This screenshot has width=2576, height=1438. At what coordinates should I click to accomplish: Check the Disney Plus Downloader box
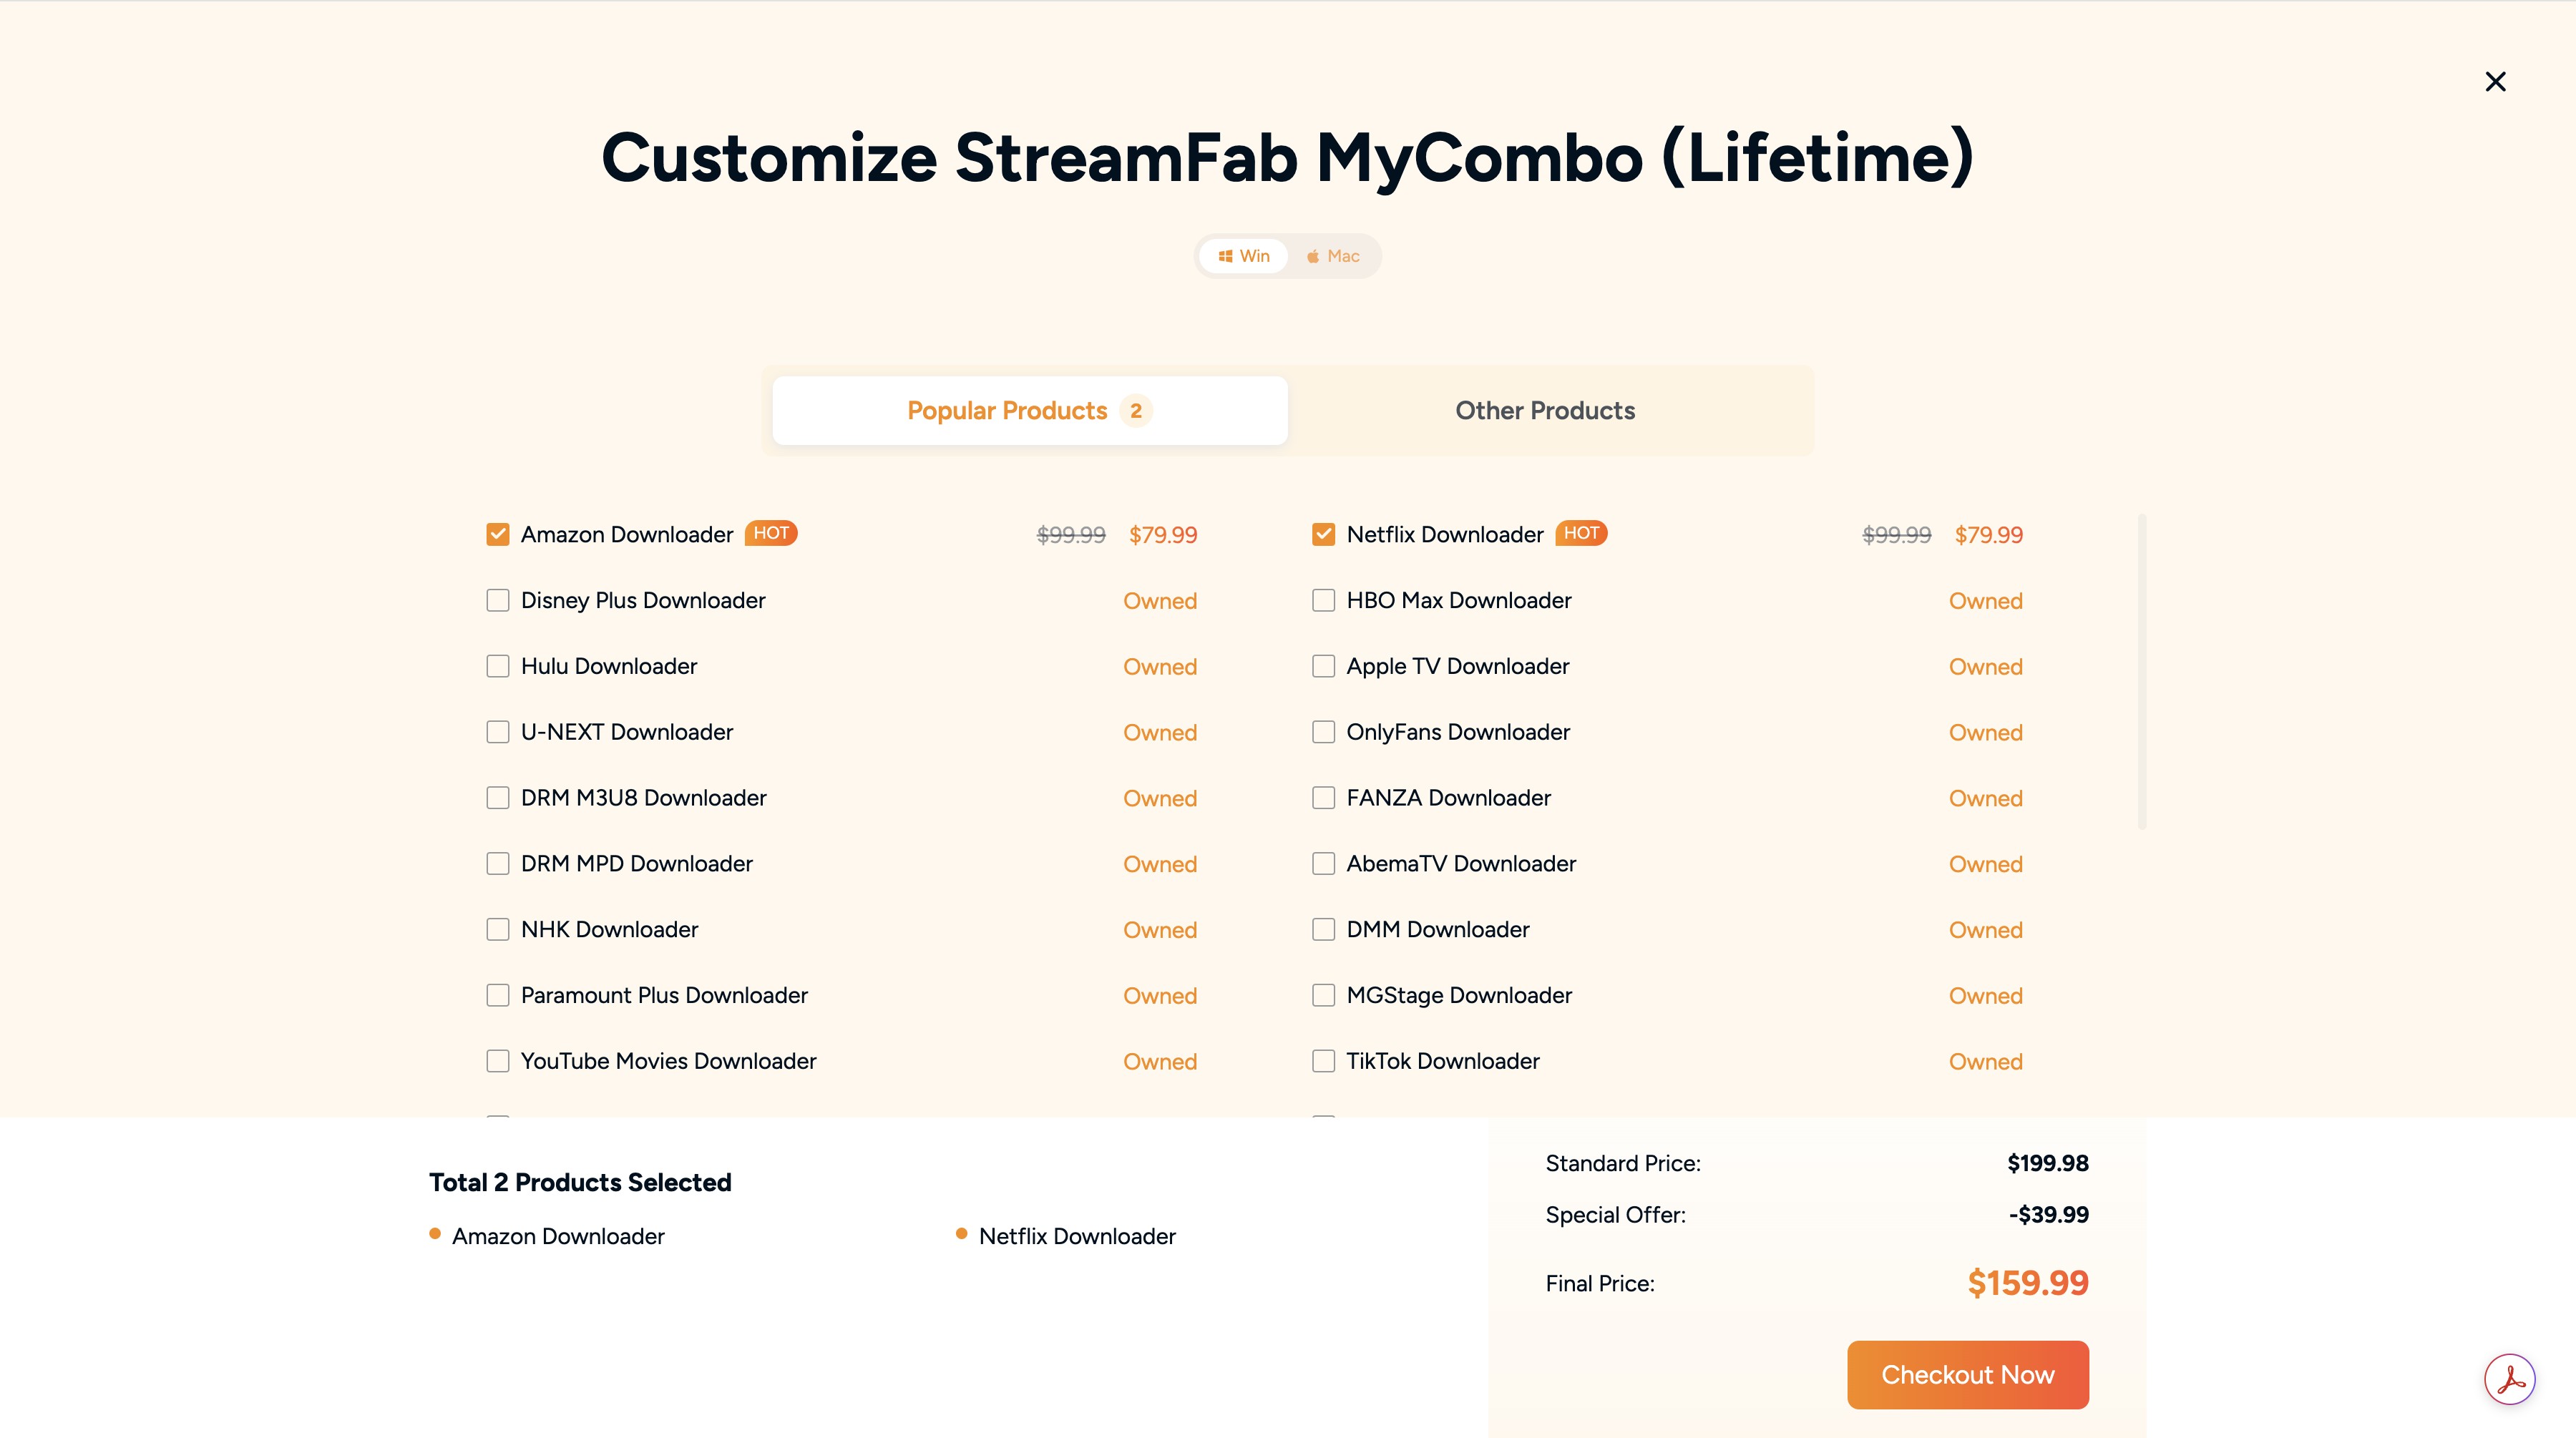pyautogui.click(x=497, y=600)
